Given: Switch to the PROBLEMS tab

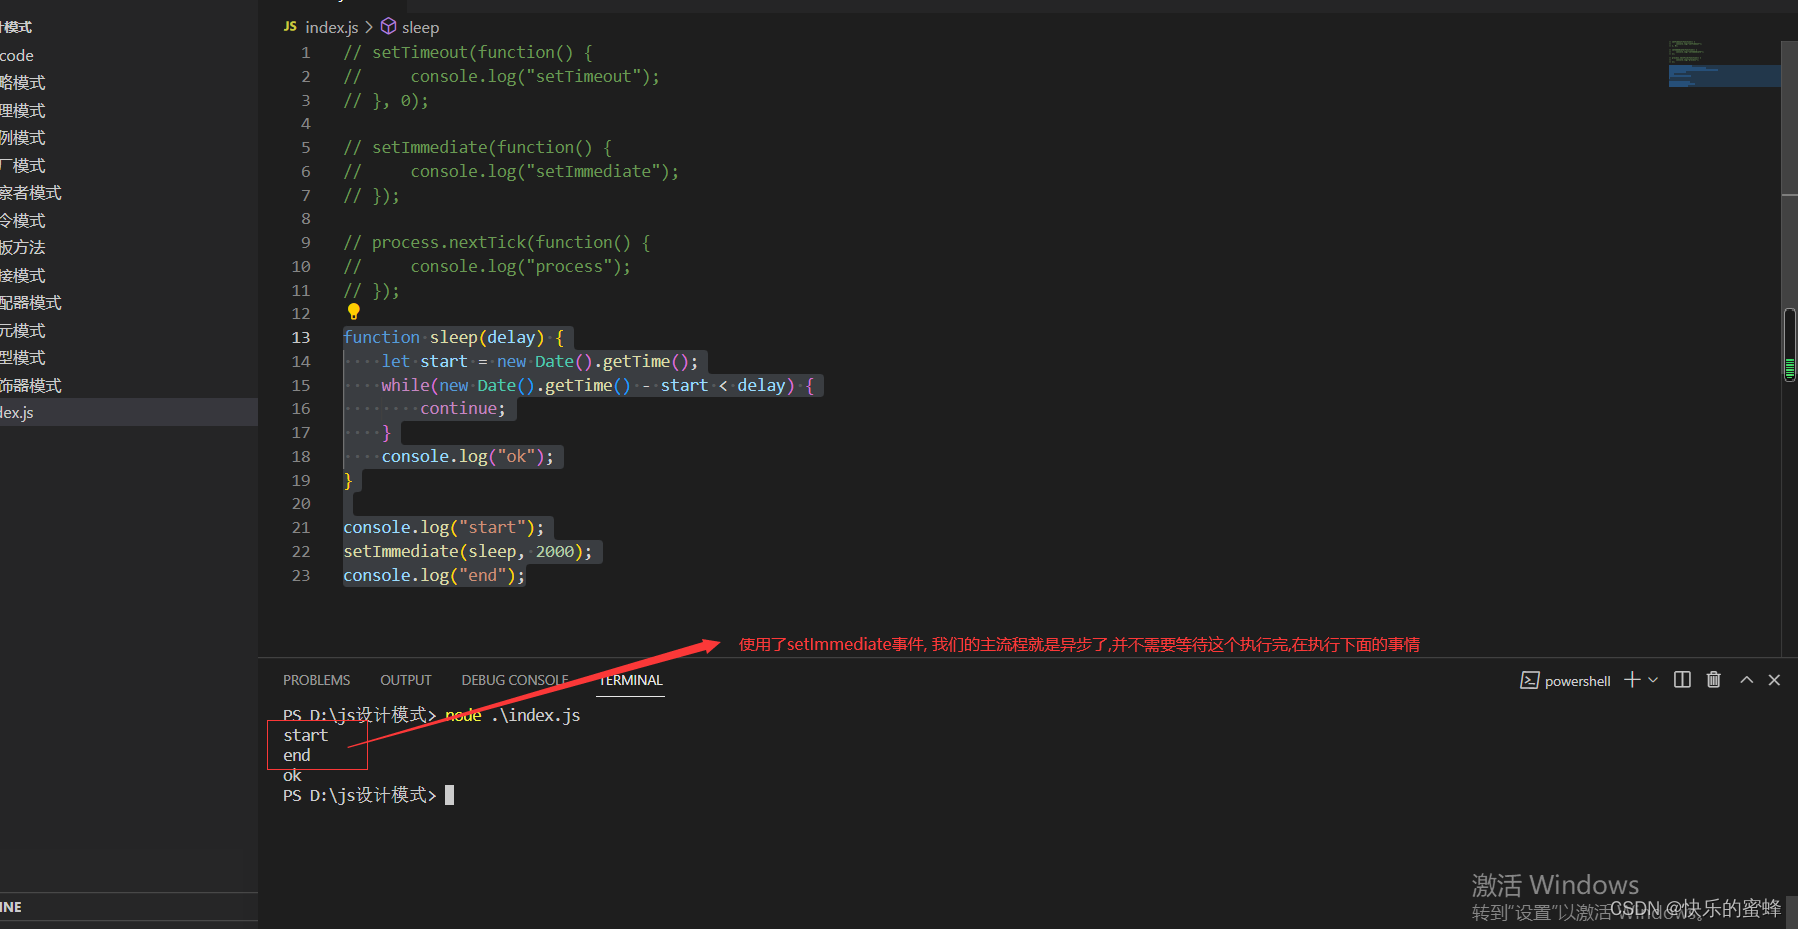Looking at the screenshot, I should [x=316, y=680].
